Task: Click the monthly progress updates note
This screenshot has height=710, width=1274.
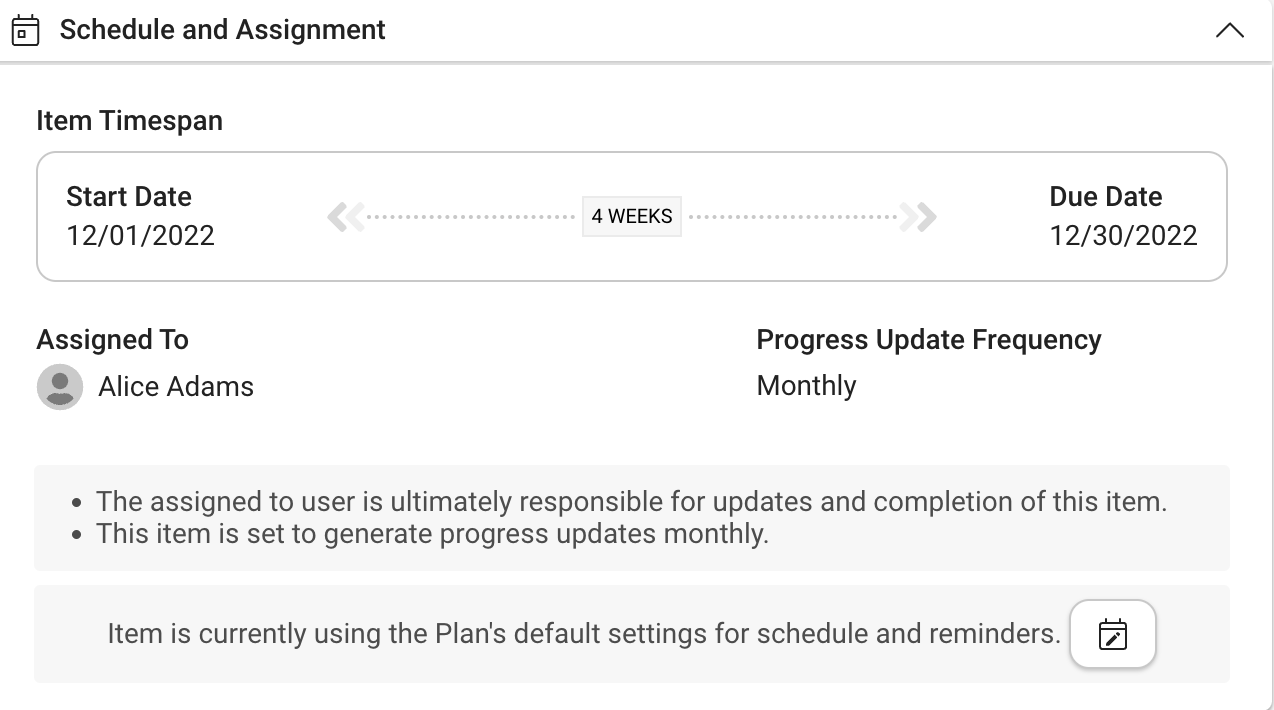Action: point(432,534)
